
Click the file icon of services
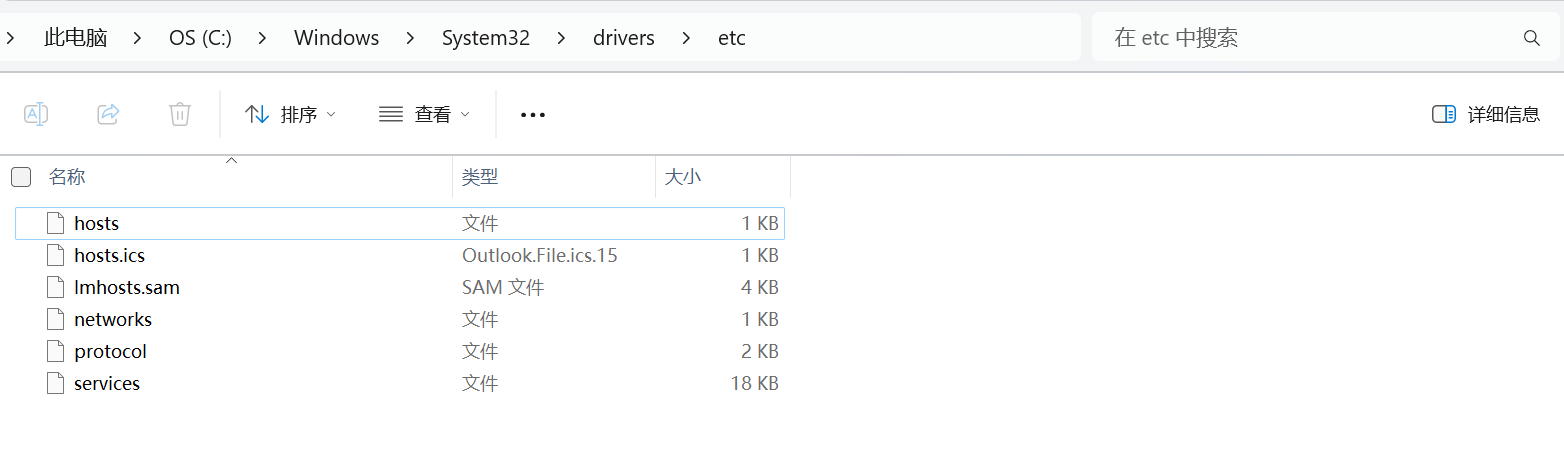point(56,383)
